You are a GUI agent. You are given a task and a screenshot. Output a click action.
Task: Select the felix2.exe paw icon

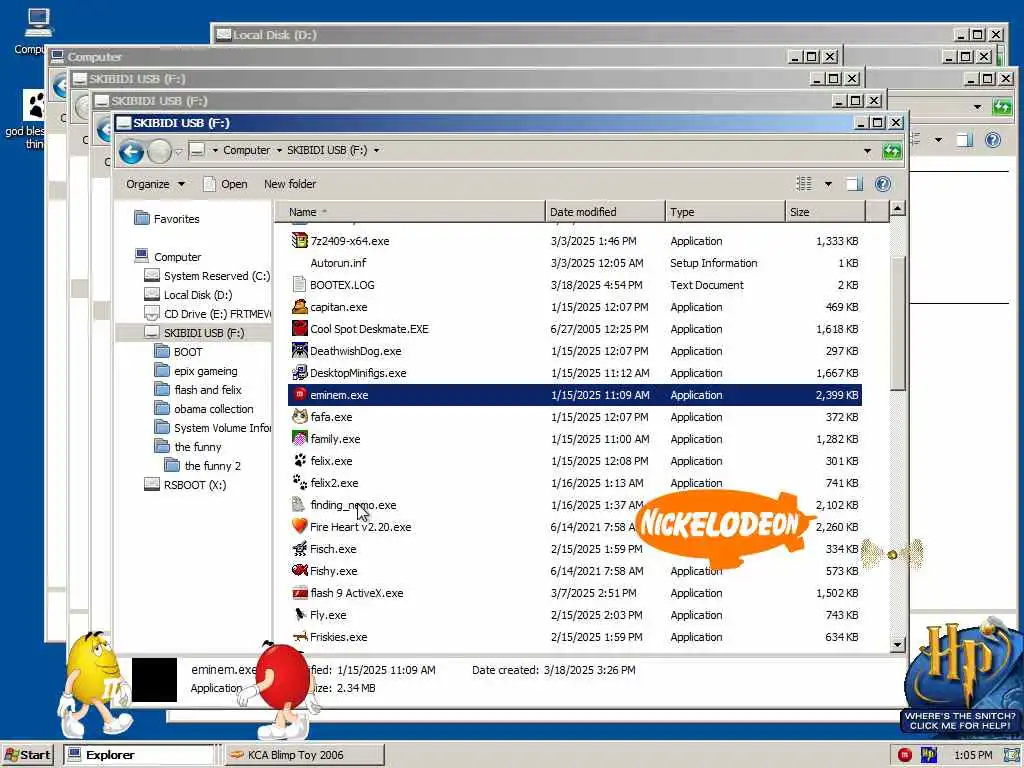(x=299, y=483)
